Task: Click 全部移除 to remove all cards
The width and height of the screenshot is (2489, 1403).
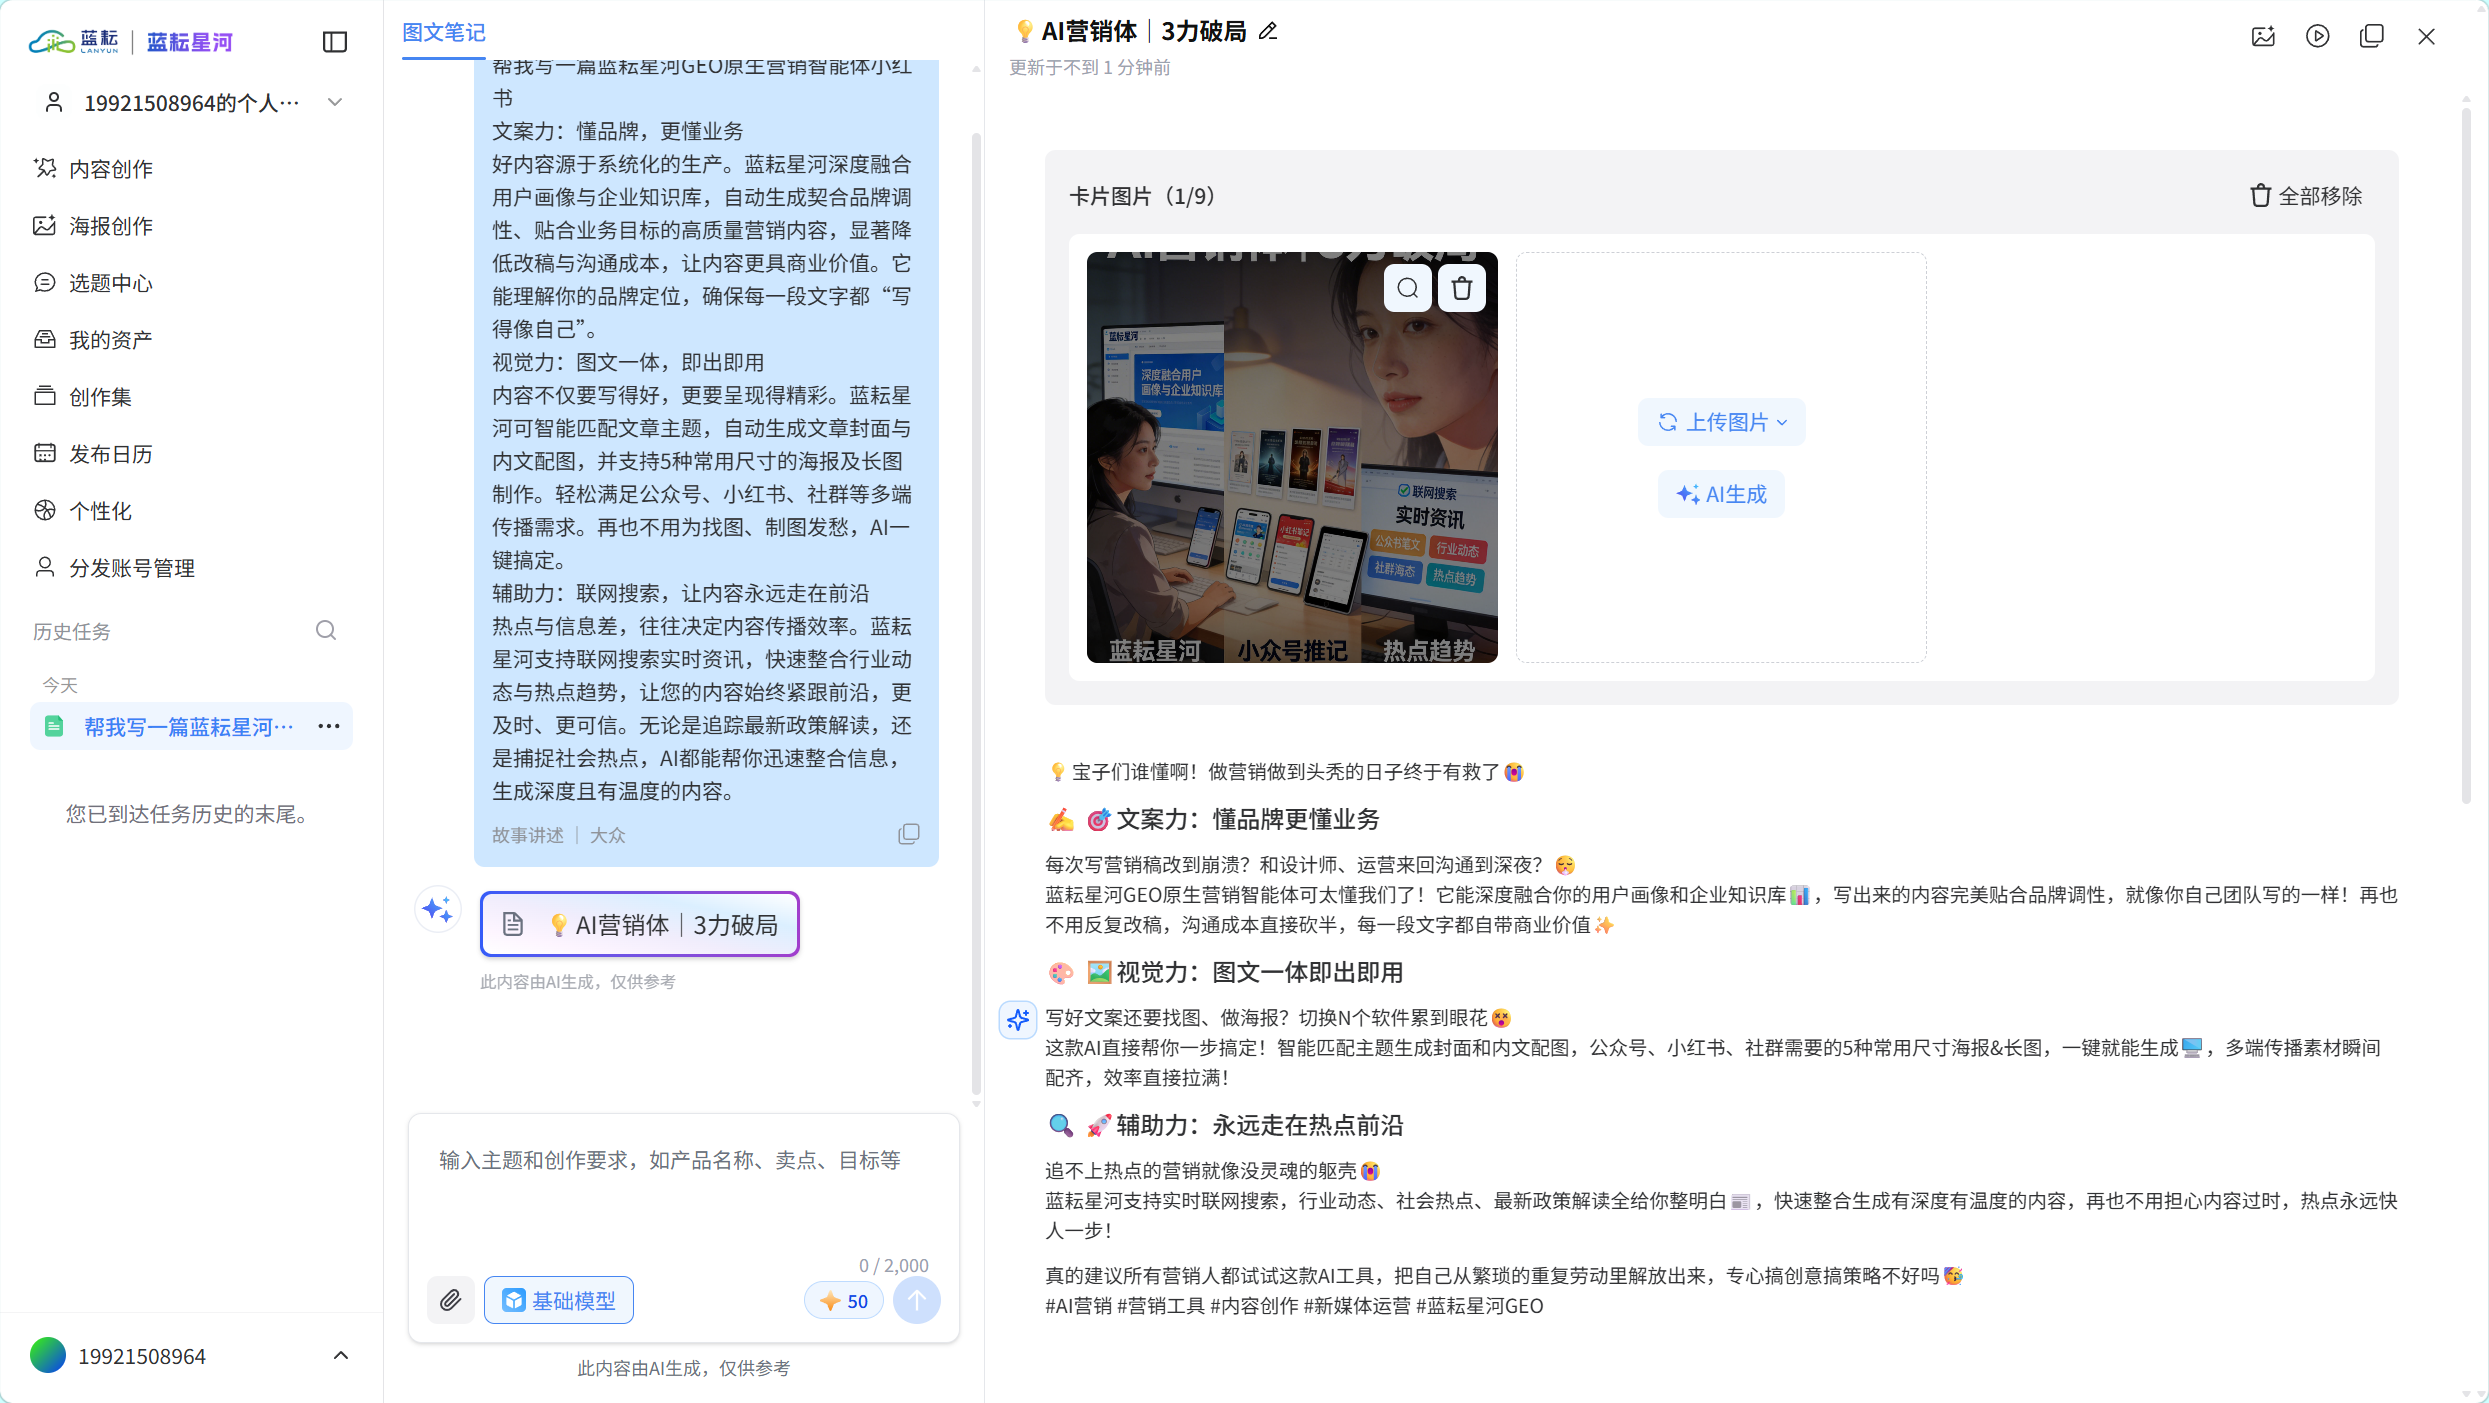Action: 2305,196
